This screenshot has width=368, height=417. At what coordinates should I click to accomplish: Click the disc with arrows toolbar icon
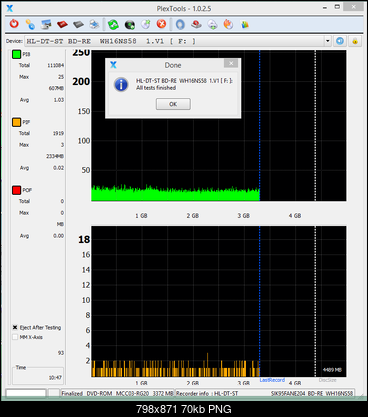click(212, 24)
